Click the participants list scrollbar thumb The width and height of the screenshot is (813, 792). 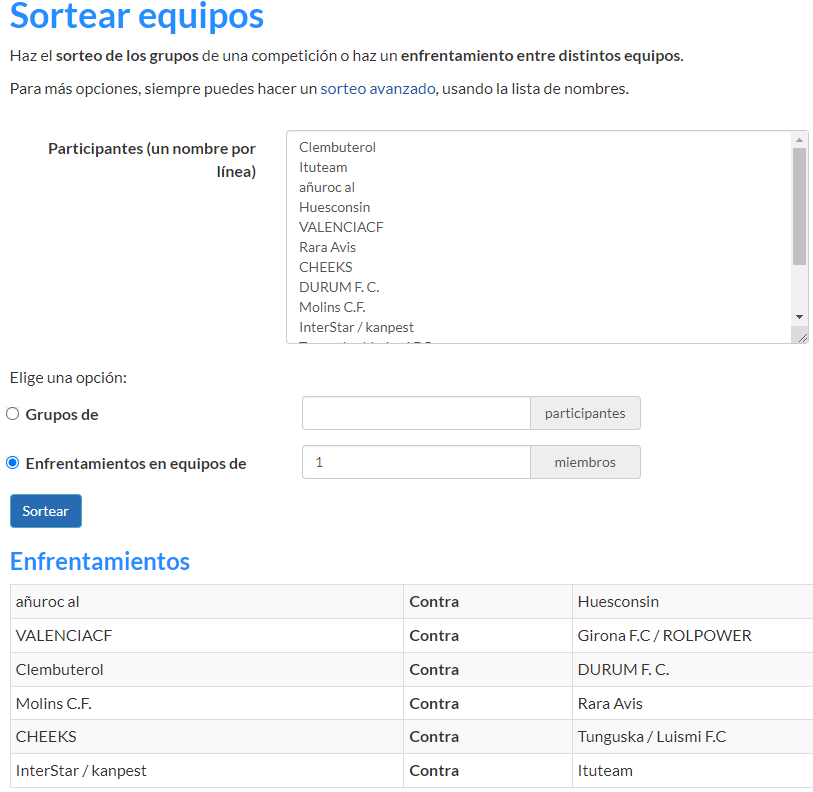pos(799,205)
